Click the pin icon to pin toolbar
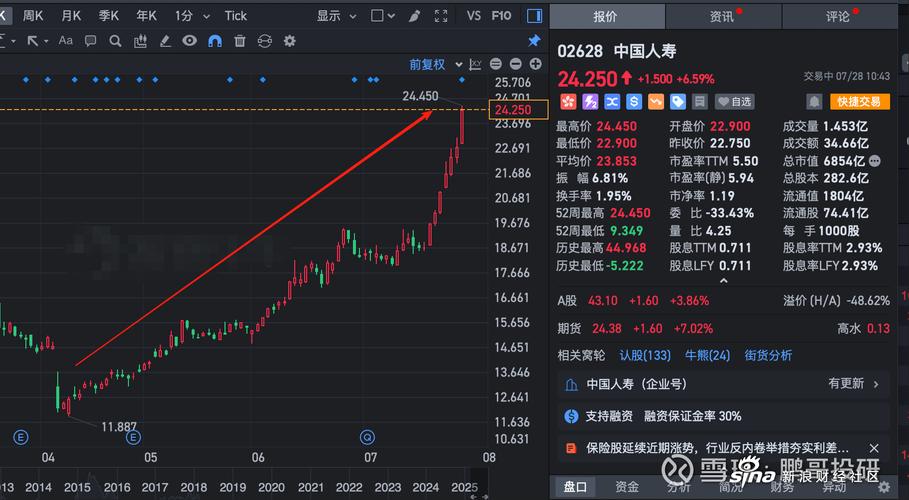The image size is (909, 500). [x=534, y=41]
